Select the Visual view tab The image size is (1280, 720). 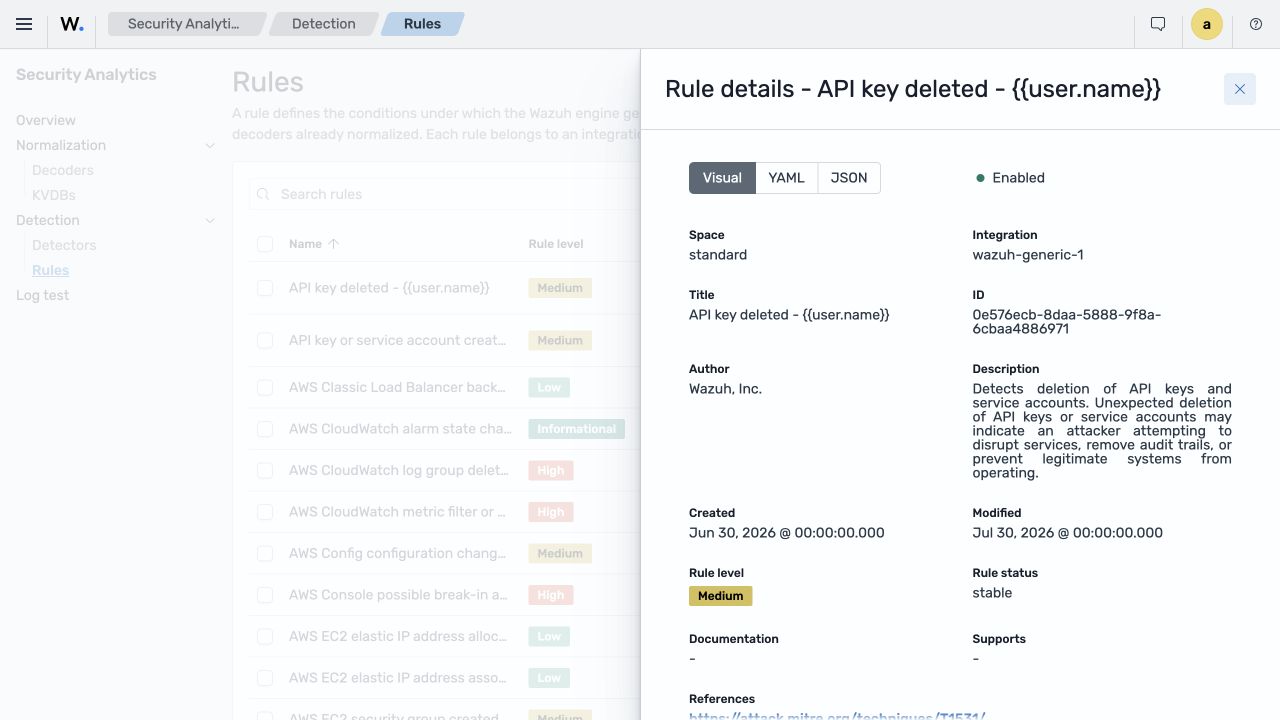[x=722, y=178]
